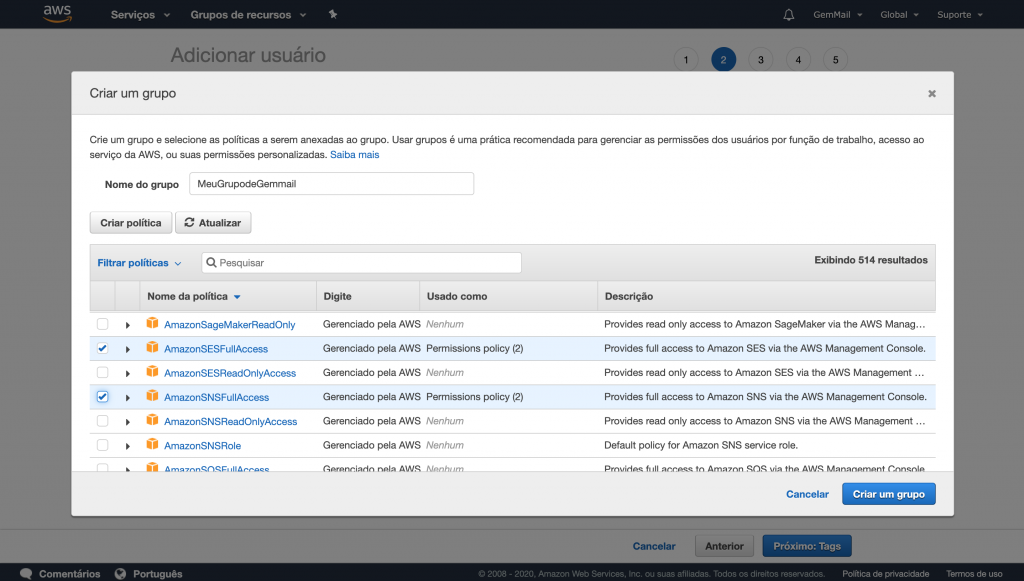The image size is (1024, 581).
Task: Go to wizard step 3
Action: 761,59
